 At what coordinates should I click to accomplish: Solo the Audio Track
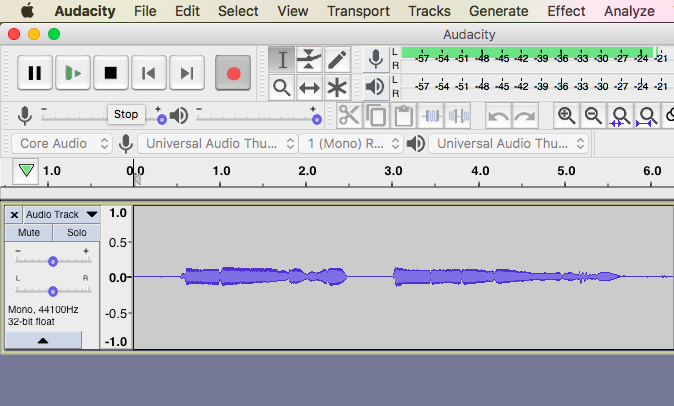(x=76, y=232)
